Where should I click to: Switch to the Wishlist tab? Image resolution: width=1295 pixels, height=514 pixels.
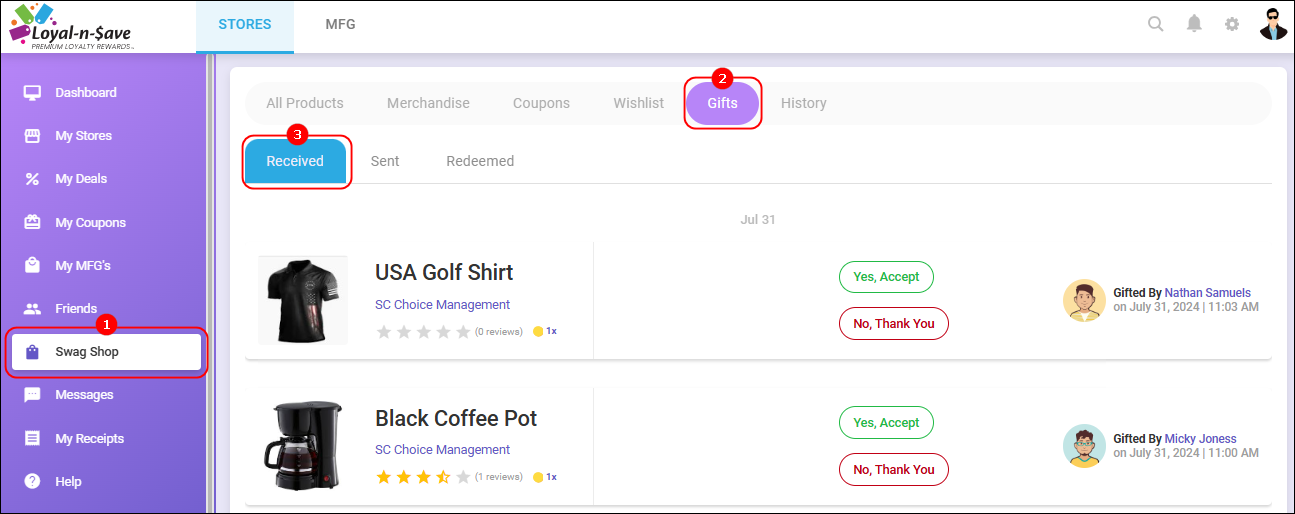[639, 103]
